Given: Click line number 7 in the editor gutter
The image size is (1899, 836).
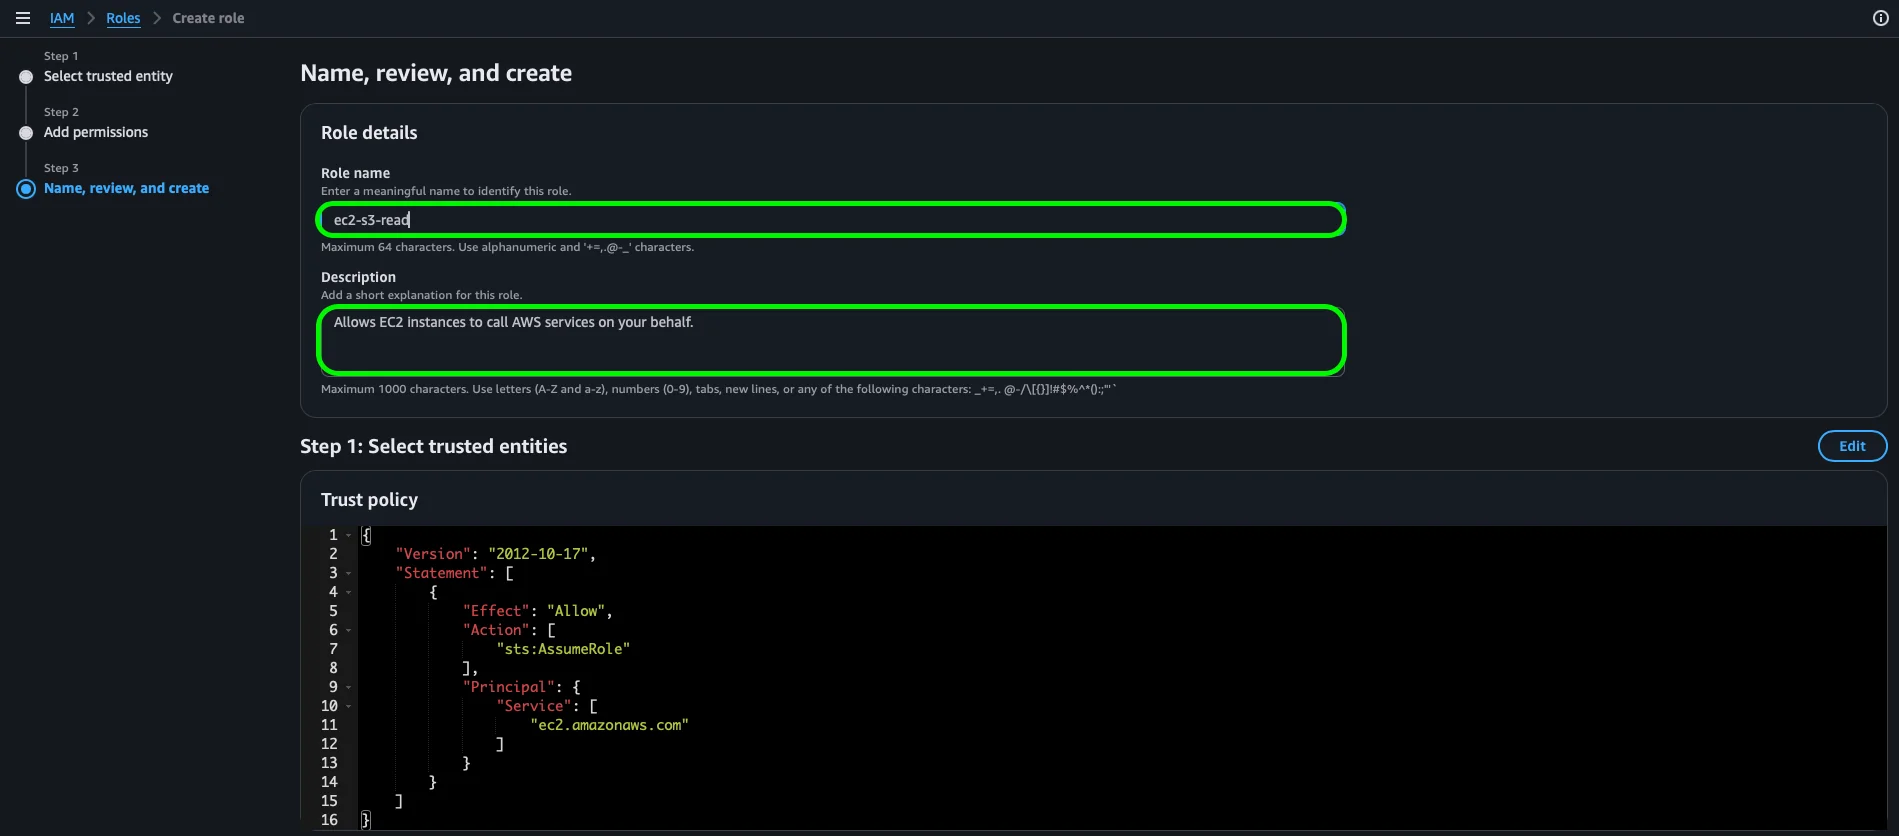Looking at the screenshot, I should point(333,649).
